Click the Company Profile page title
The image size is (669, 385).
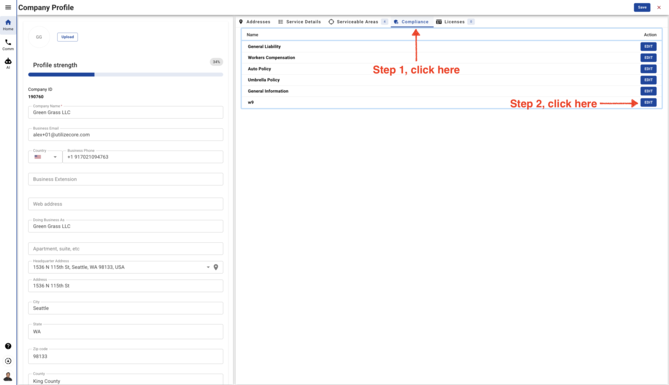pyautogui.click(x=46, y=8)
